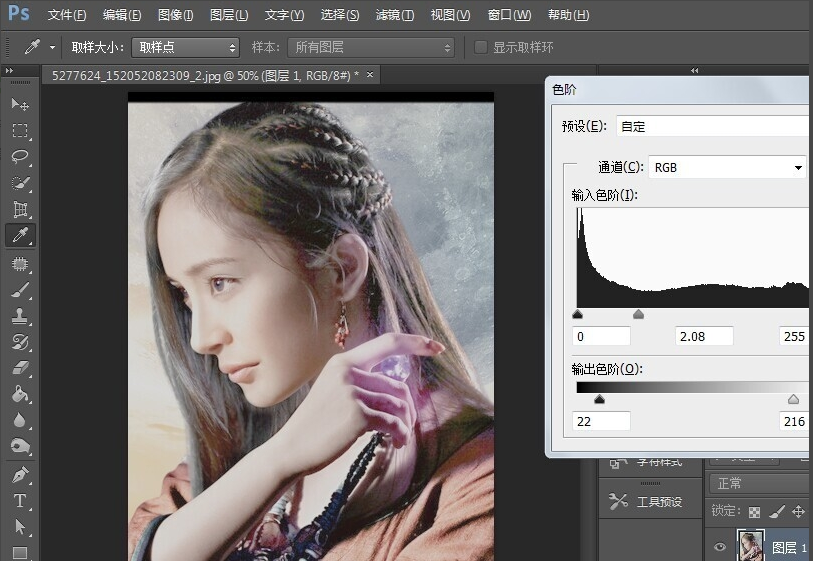Click output shadow field showing 22

coord(601,421)
